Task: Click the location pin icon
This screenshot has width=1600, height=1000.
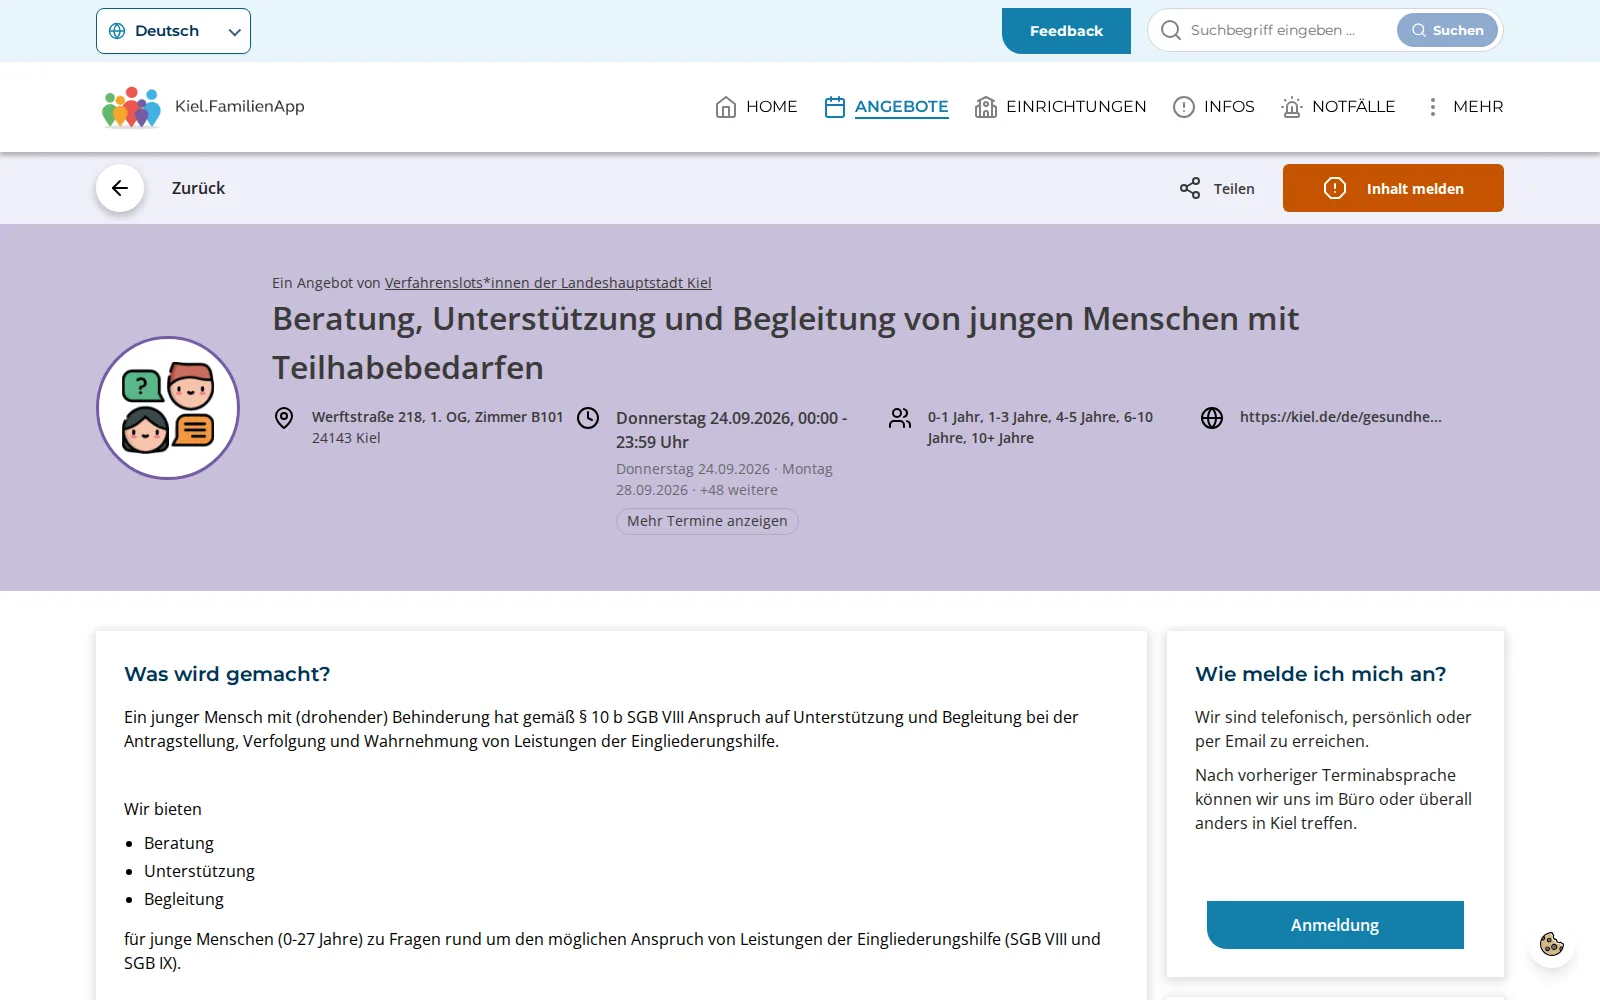Action: pos(284,418)
